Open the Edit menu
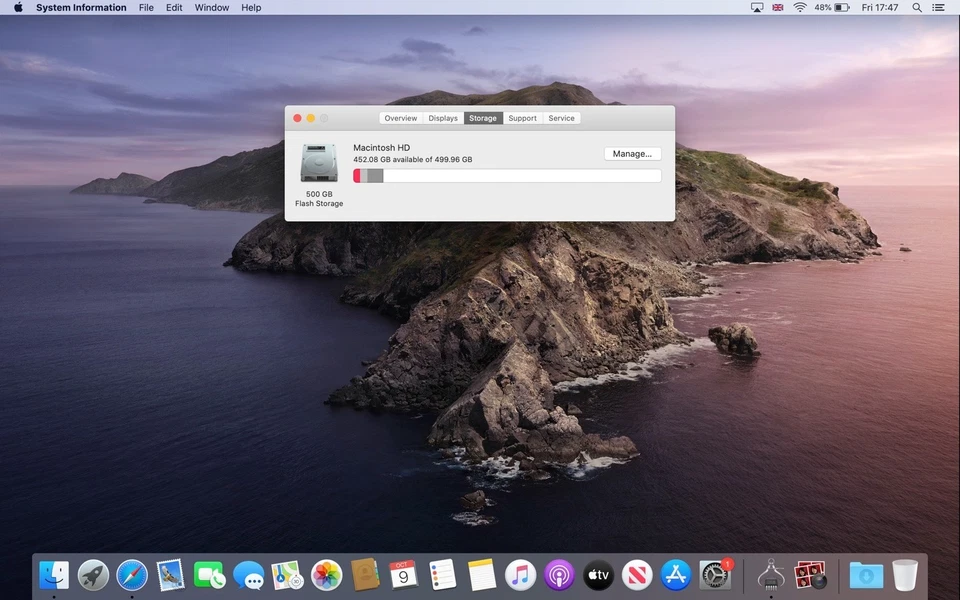Viewport: 960px width, 600px height. pyautogui.click(x=174, y=7)
